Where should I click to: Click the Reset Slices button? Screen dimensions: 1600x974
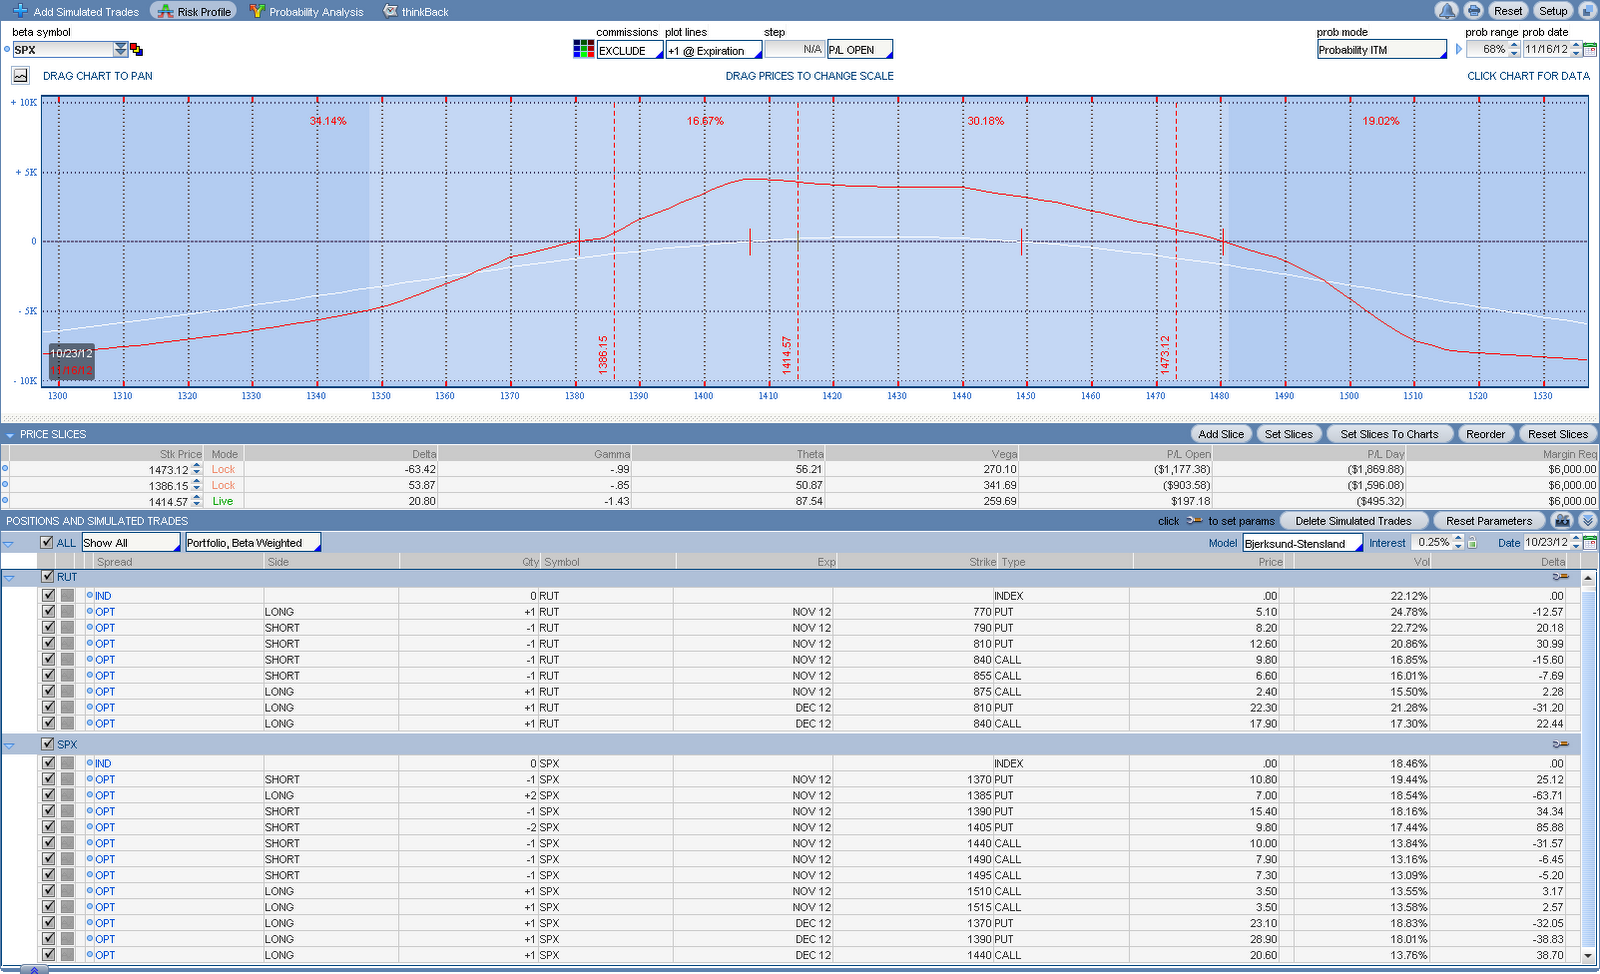(x=1557, y=434)
